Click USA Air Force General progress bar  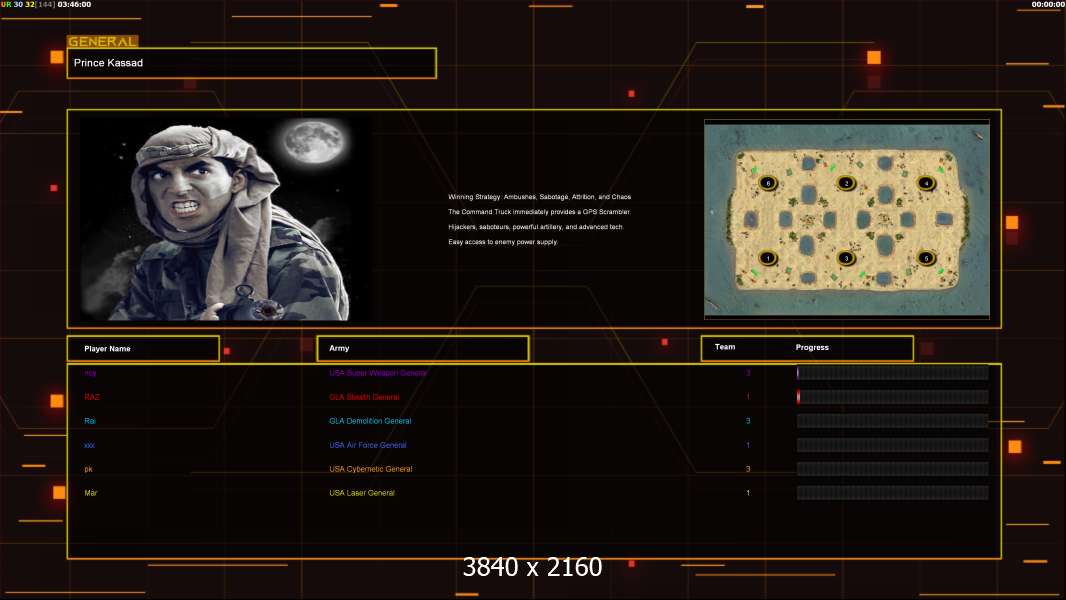coord(893,445)
